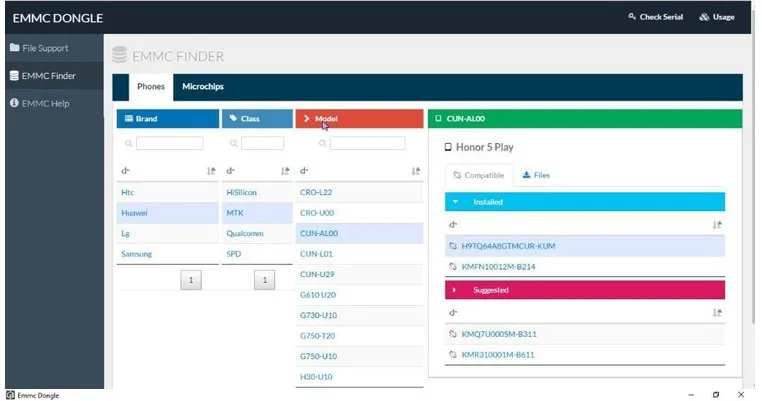Click the Suggested list sort icon
Screen dimensions: 762x401
(x=717, y=313)
